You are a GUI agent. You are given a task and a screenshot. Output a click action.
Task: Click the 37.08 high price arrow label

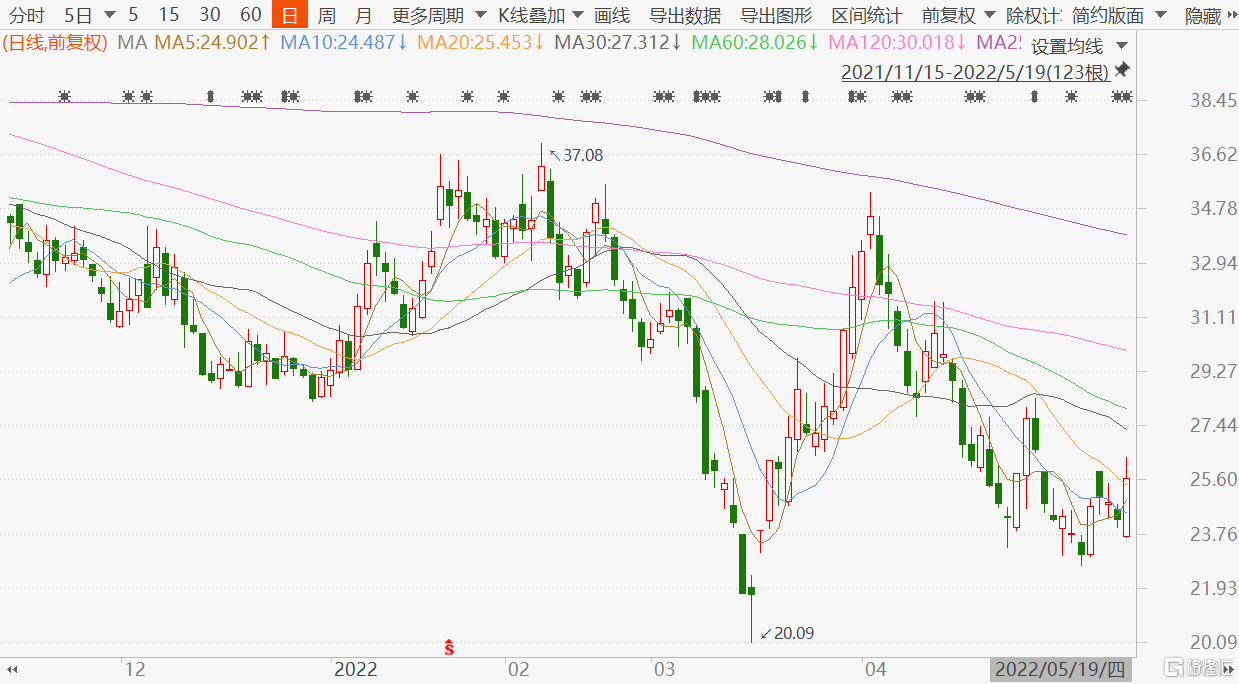(x=576, y=155)
